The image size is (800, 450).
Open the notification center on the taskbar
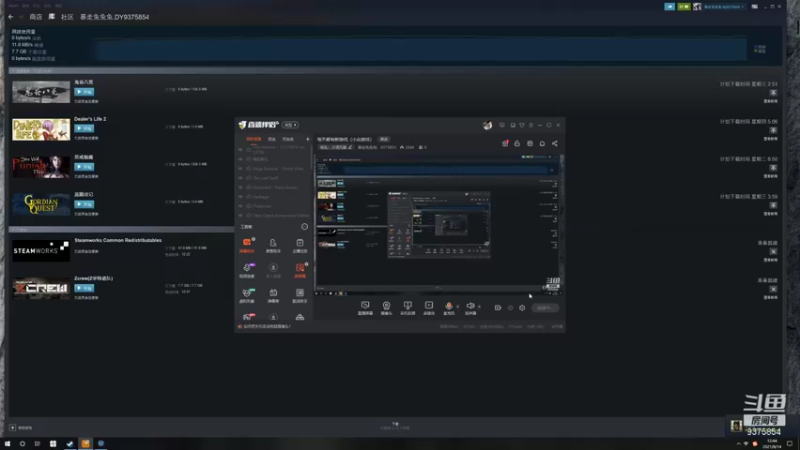790,444
